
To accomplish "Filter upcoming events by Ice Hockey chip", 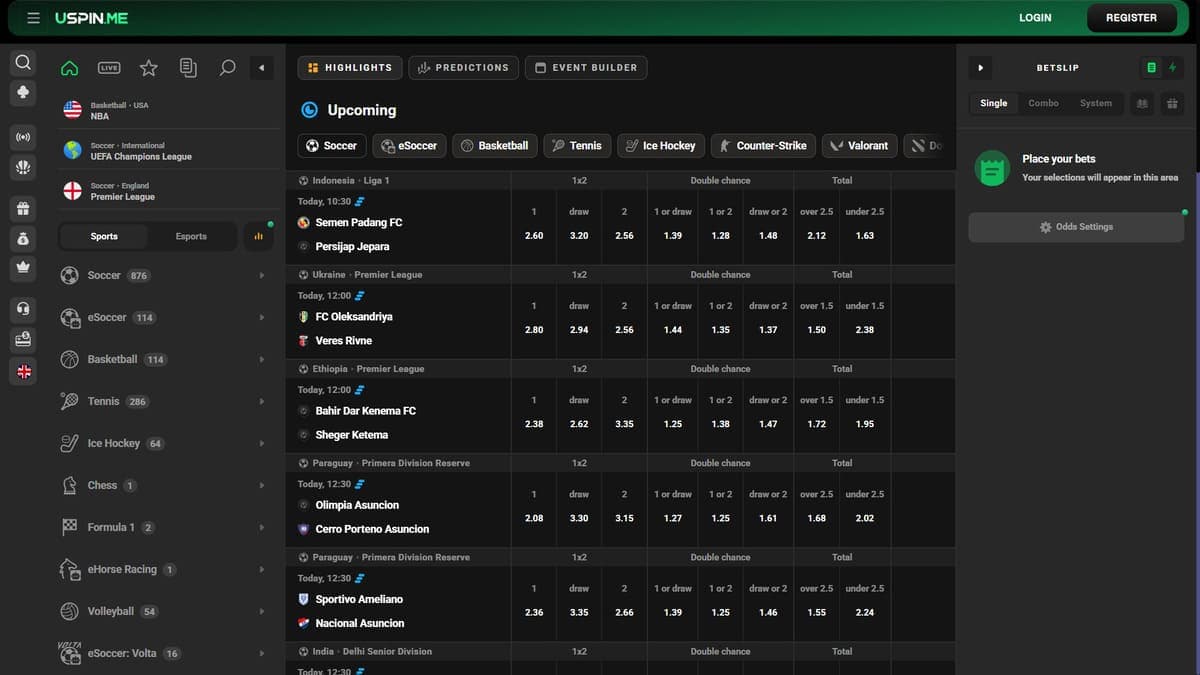I will [661, 146].
